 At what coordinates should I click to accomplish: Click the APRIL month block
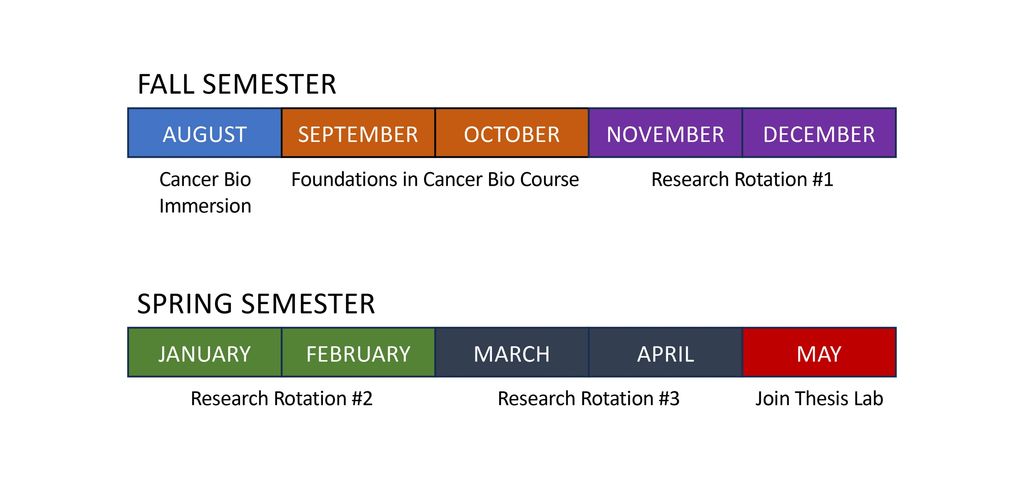tap(665, 353)
